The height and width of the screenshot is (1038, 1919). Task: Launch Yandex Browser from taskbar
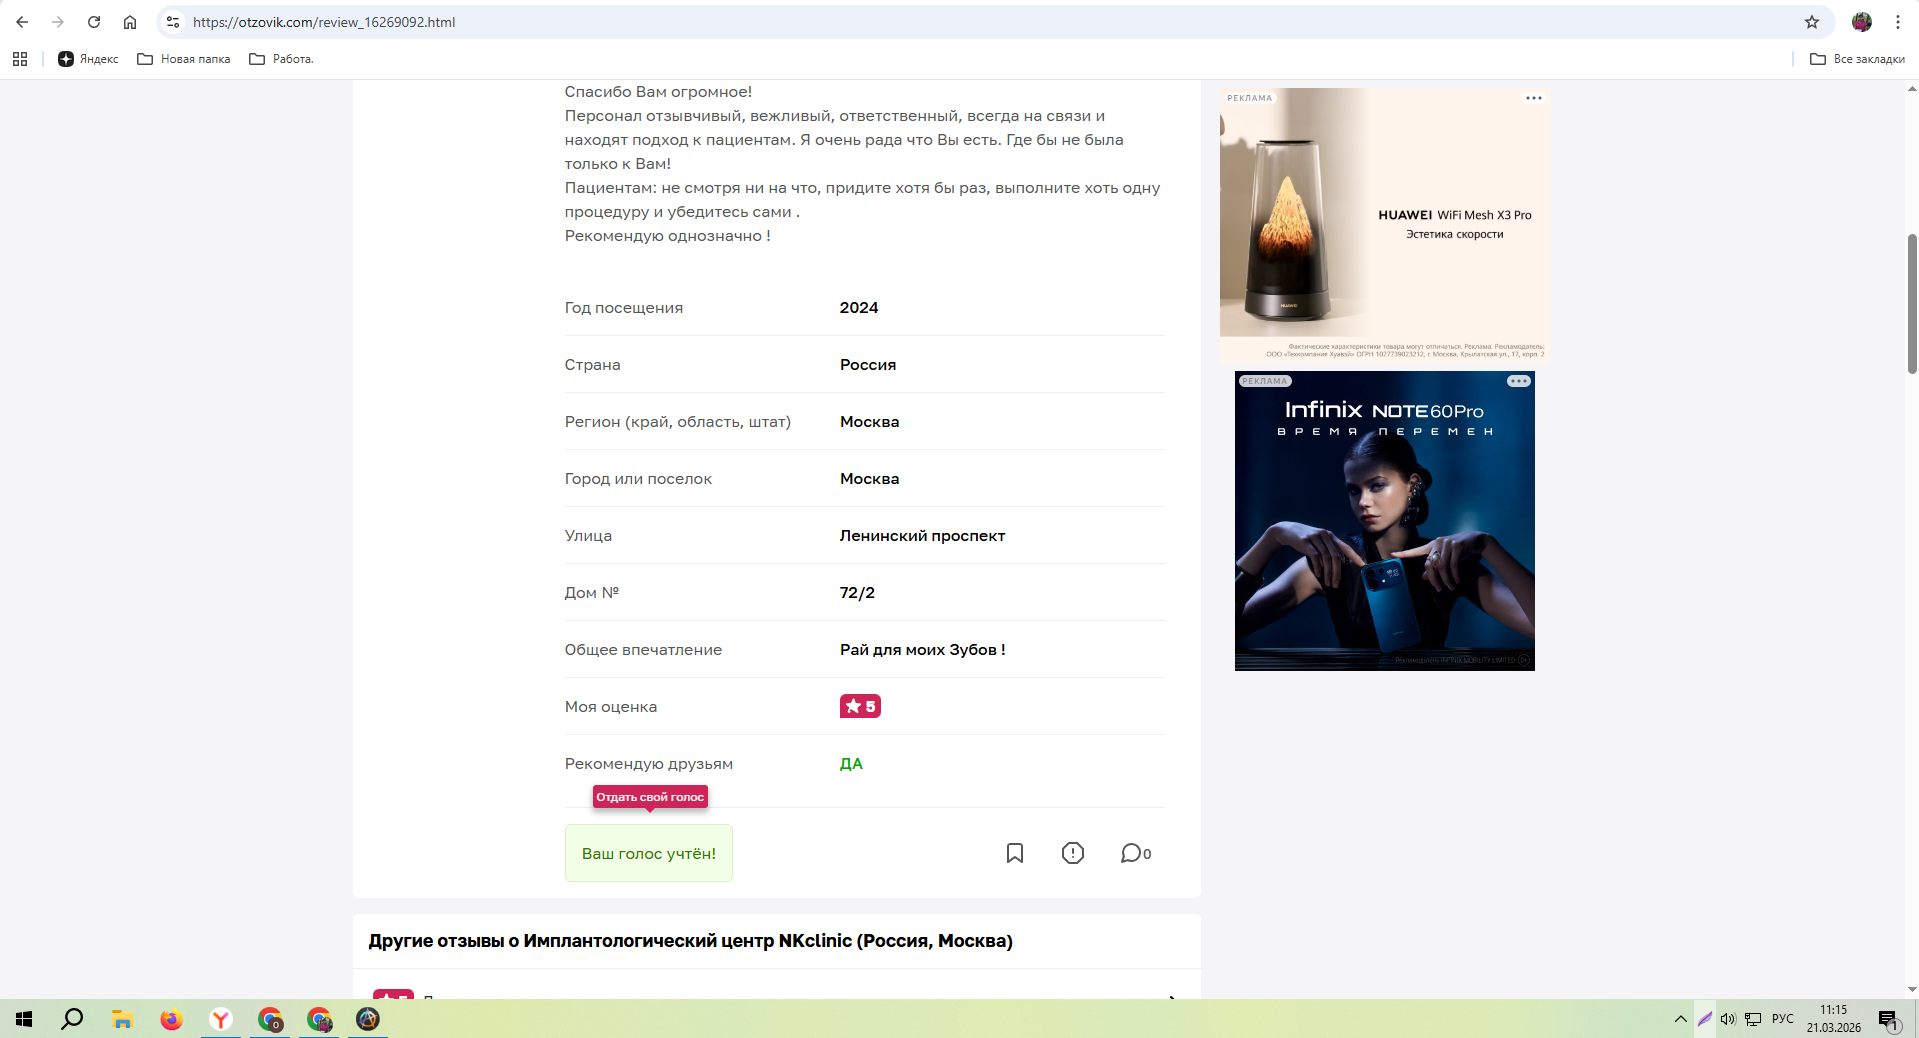(221, 1019)
